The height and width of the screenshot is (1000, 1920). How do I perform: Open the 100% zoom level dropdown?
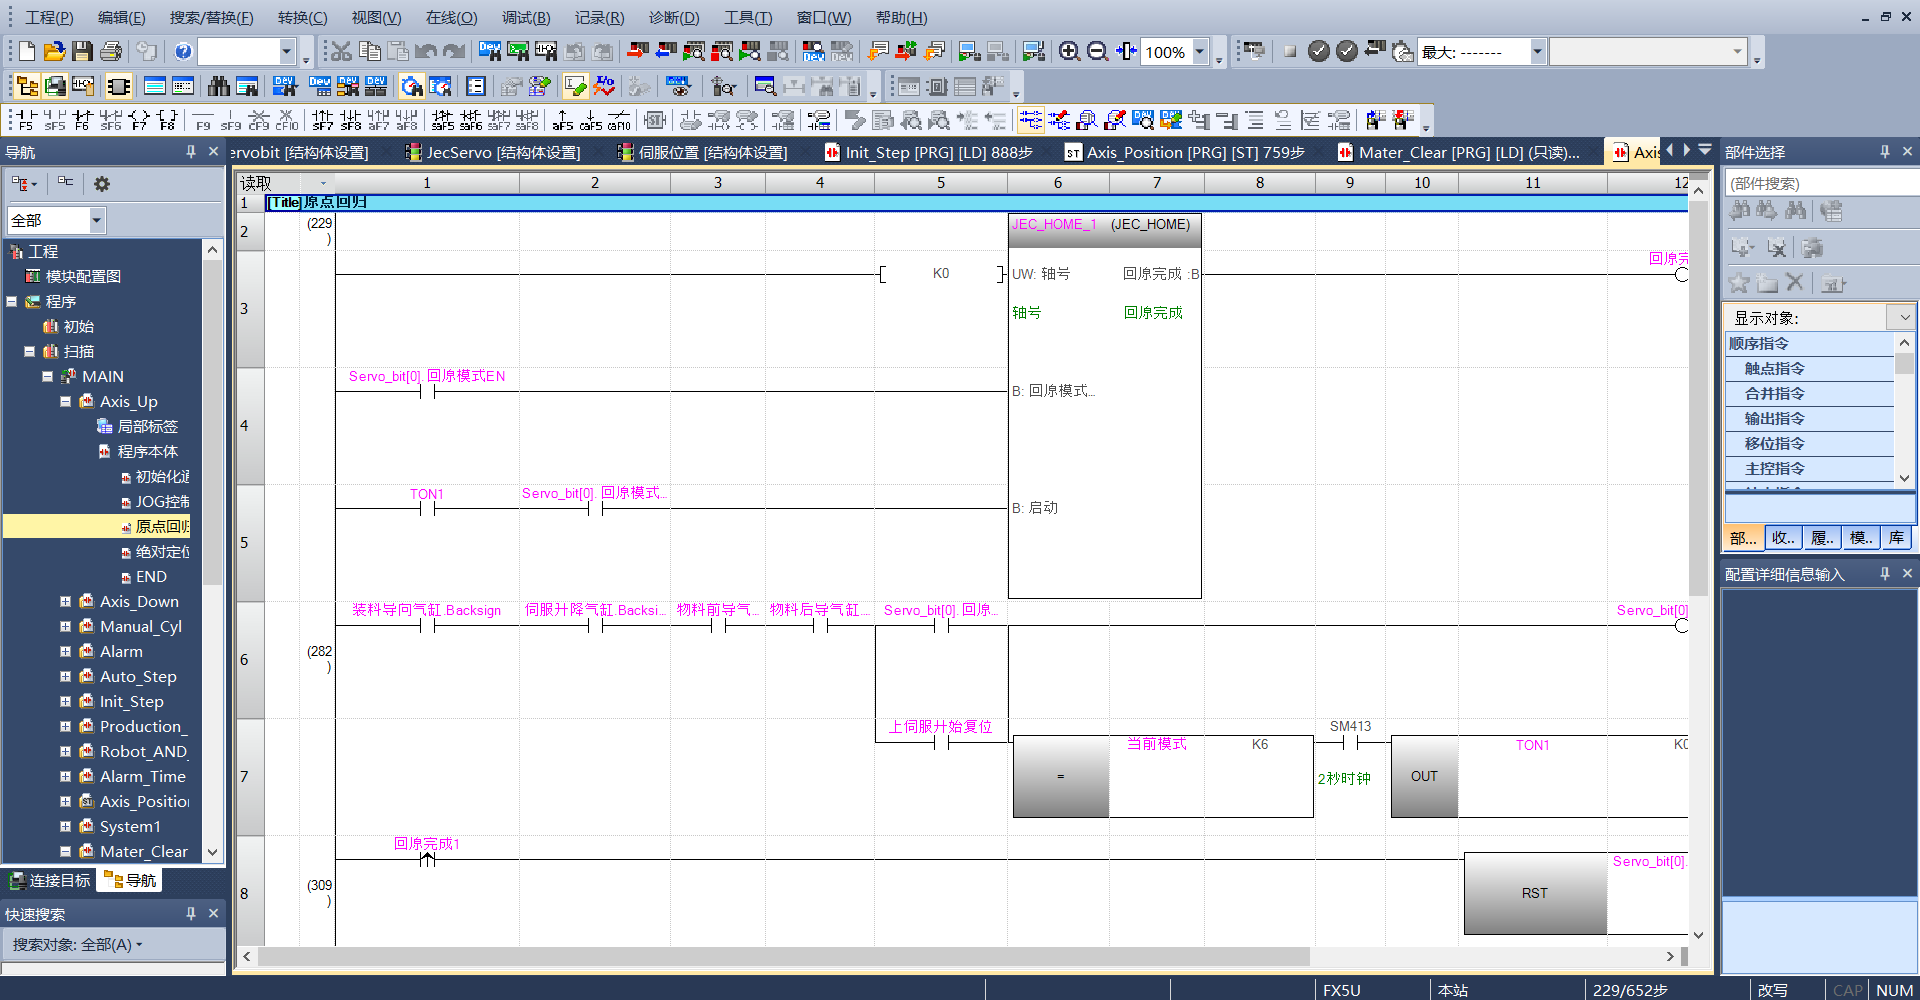pyautogui.click(x=1200, y=52)
